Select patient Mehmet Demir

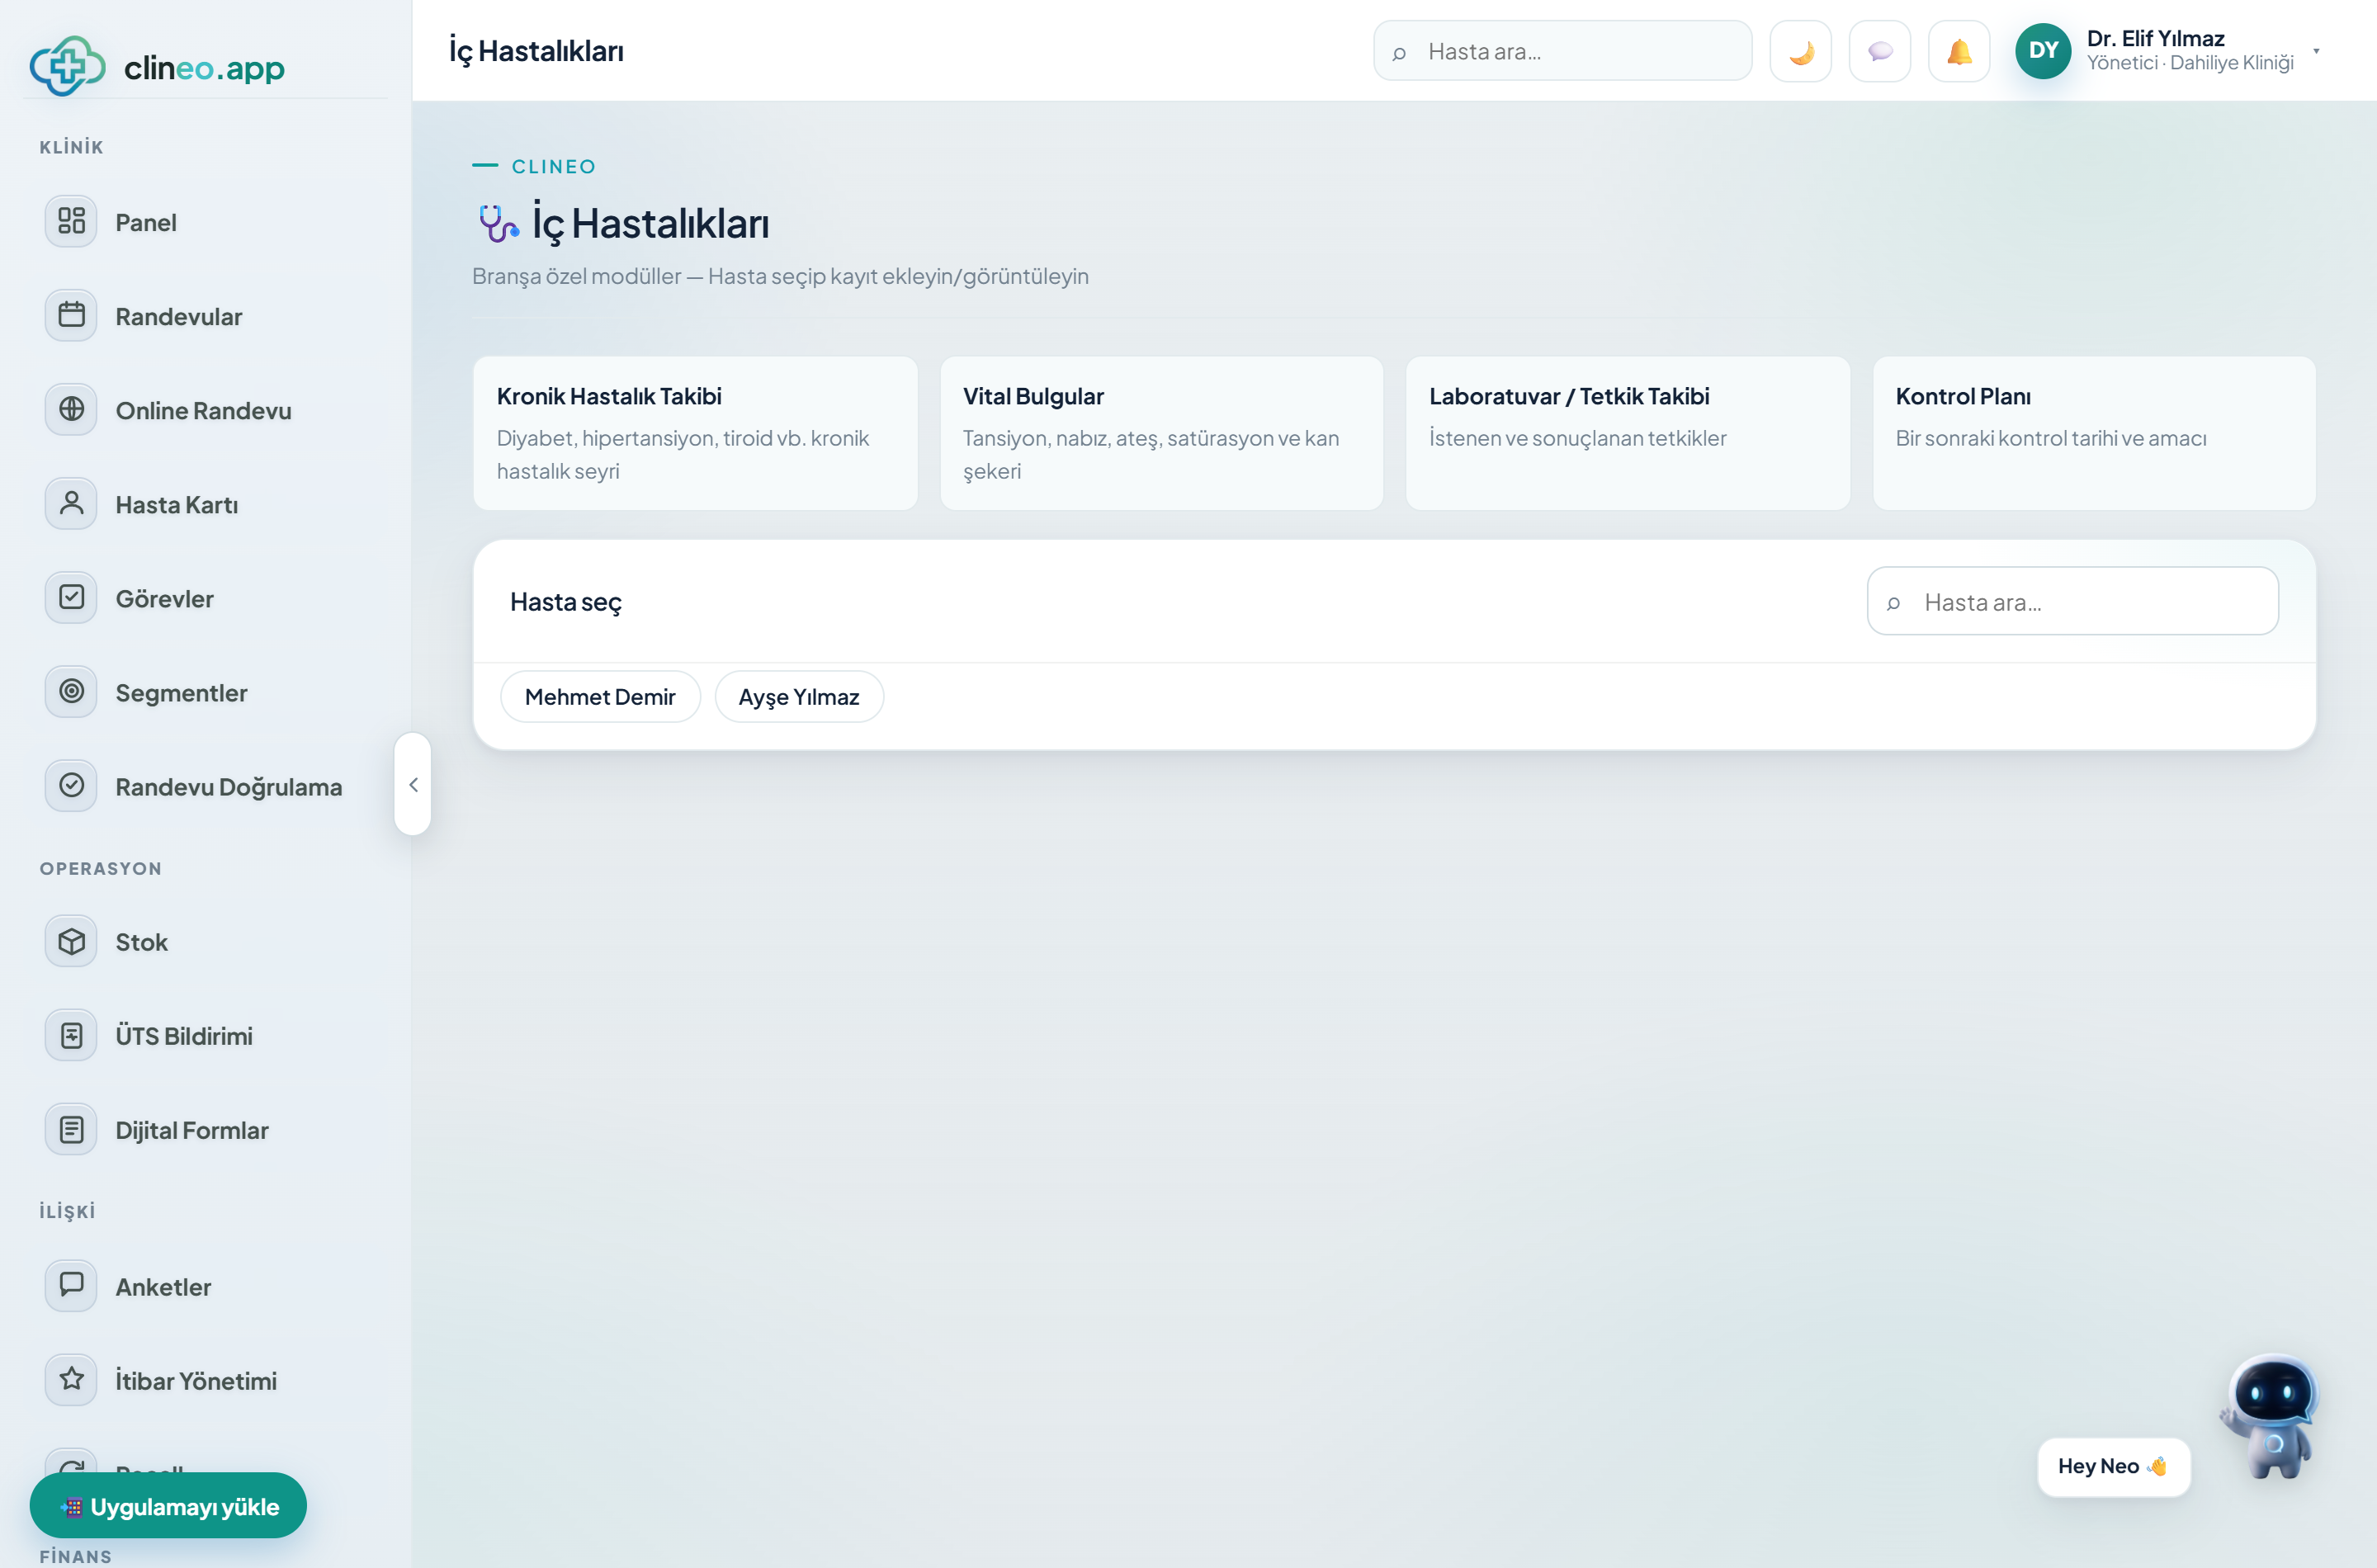click(600, 696)
